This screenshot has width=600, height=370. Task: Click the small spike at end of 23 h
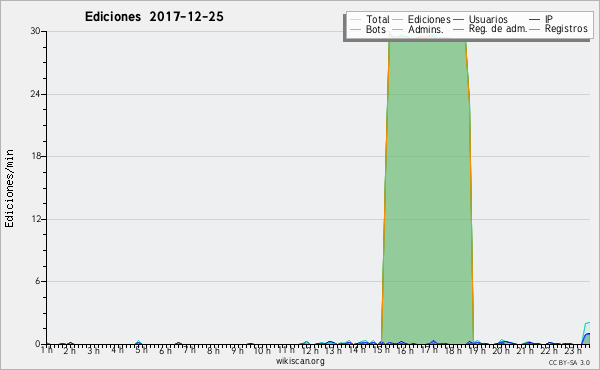(586, 334)
